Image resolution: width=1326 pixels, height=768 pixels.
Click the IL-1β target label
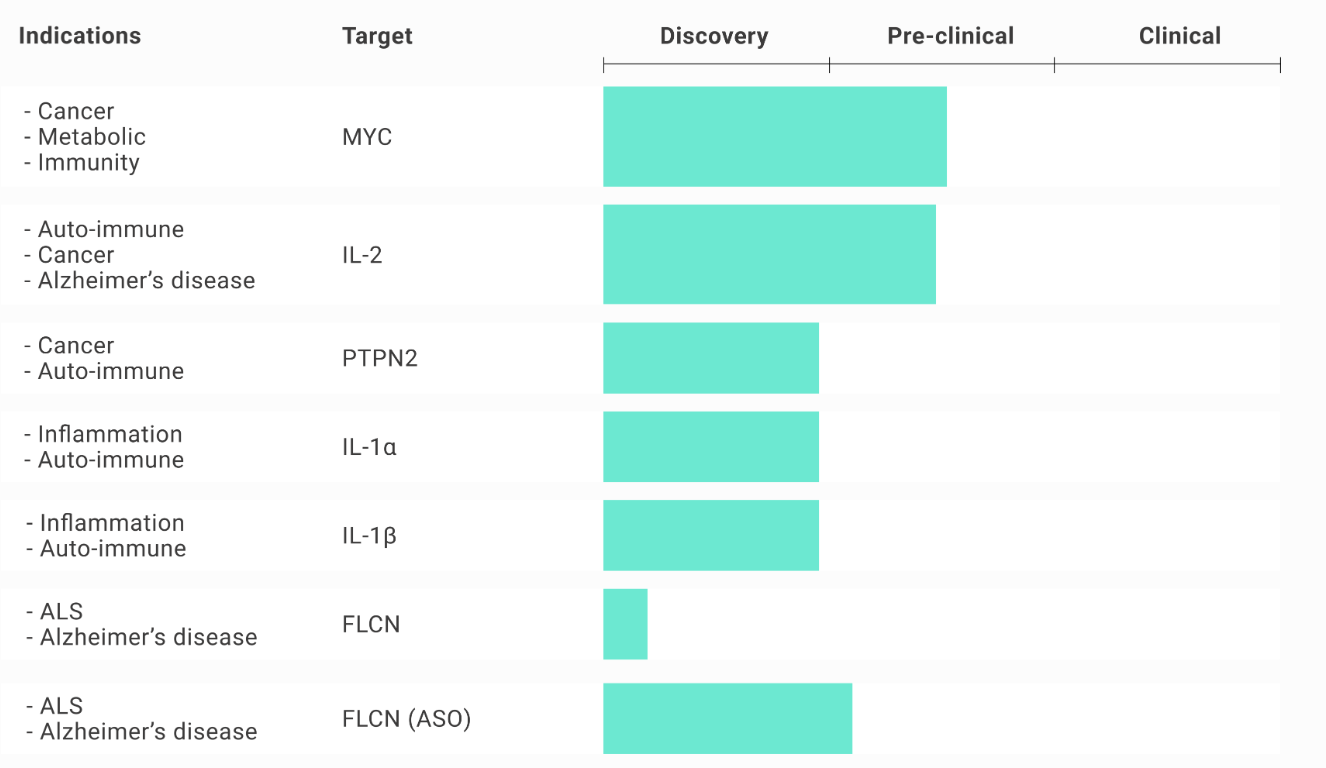click(x=369, y=536)
